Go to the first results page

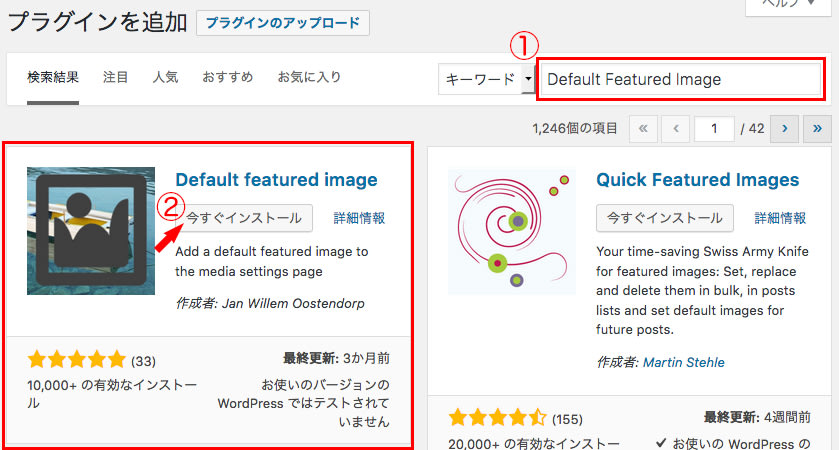(x=643, y=129)
